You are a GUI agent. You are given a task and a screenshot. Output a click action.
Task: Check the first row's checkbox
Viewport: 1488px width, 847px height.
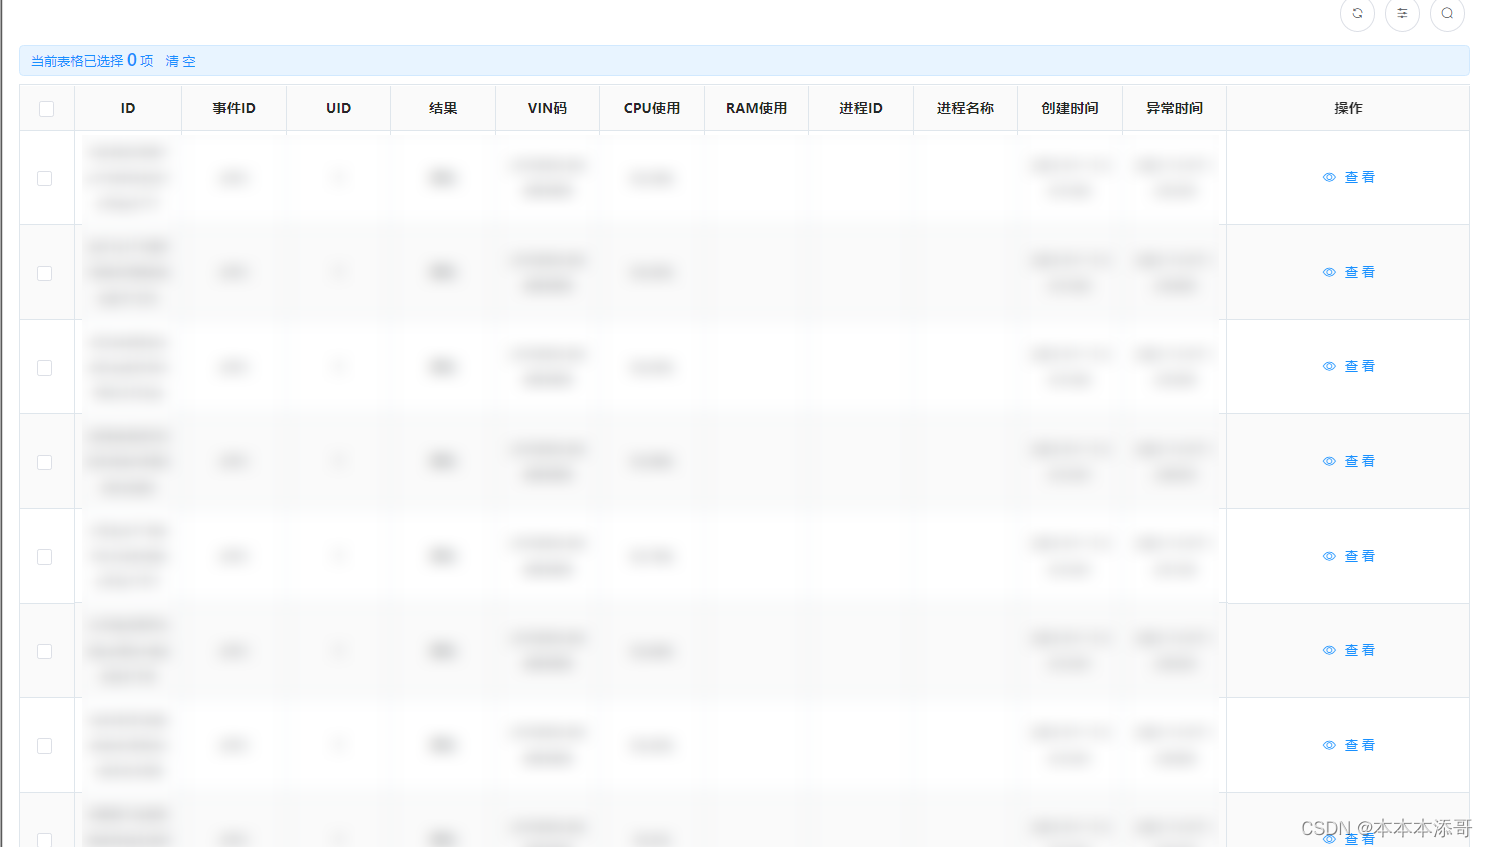44,178
